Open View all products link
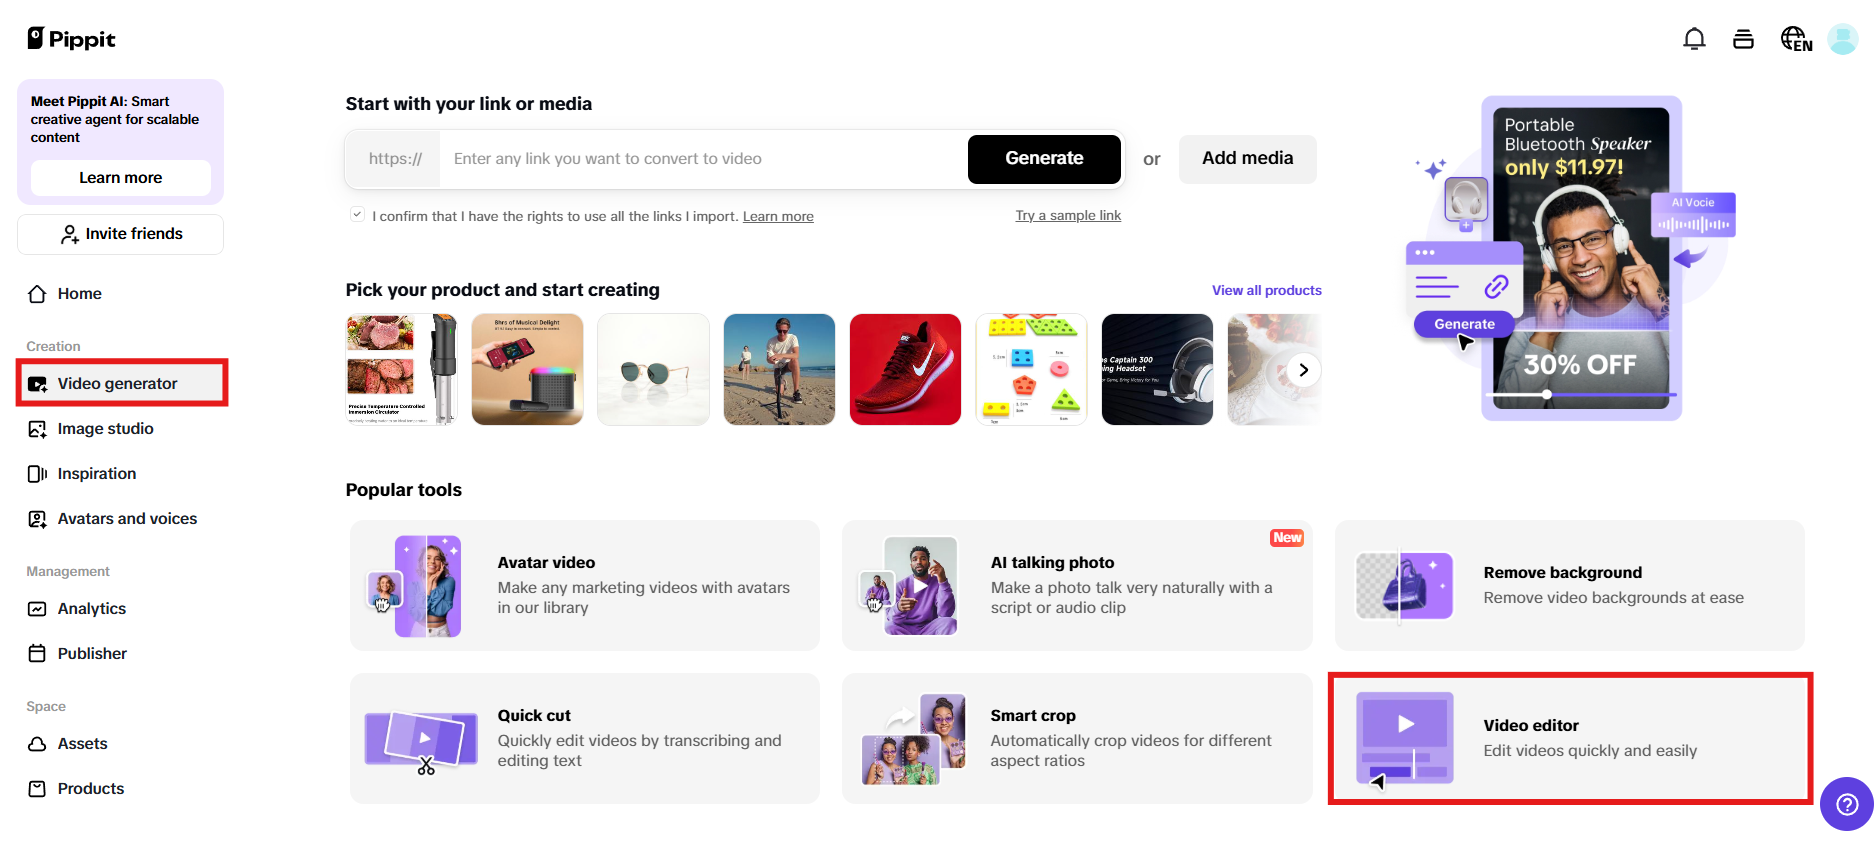This screenshot has width=1875, height=858. click(x=1266, y=291)
